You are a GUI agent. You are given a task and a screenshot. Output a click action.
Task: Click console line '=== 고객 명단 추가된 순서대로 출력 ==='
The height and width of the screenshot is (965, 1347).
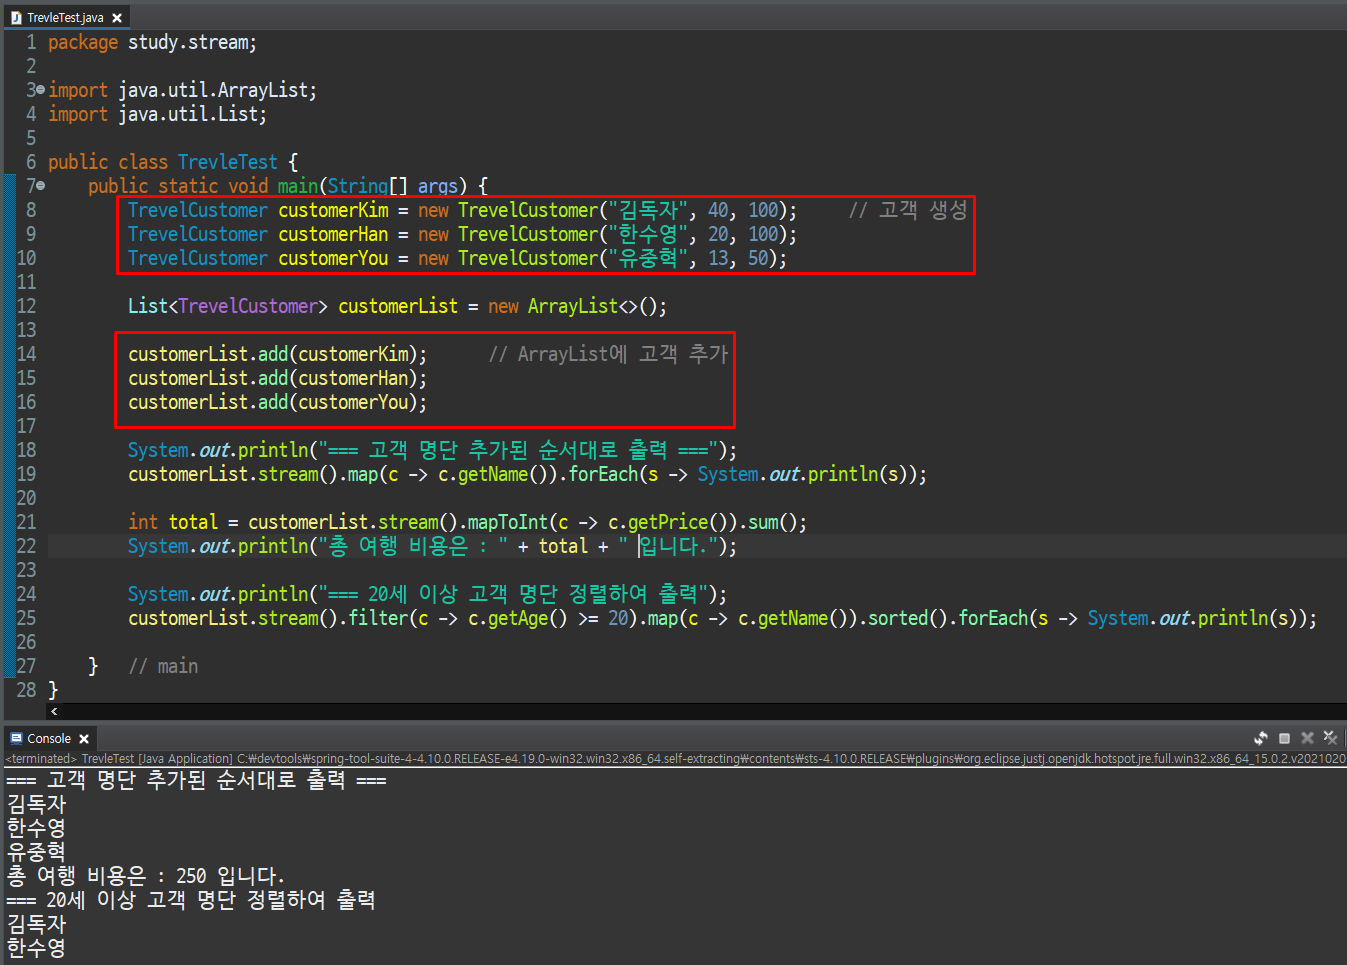point(196,780)
